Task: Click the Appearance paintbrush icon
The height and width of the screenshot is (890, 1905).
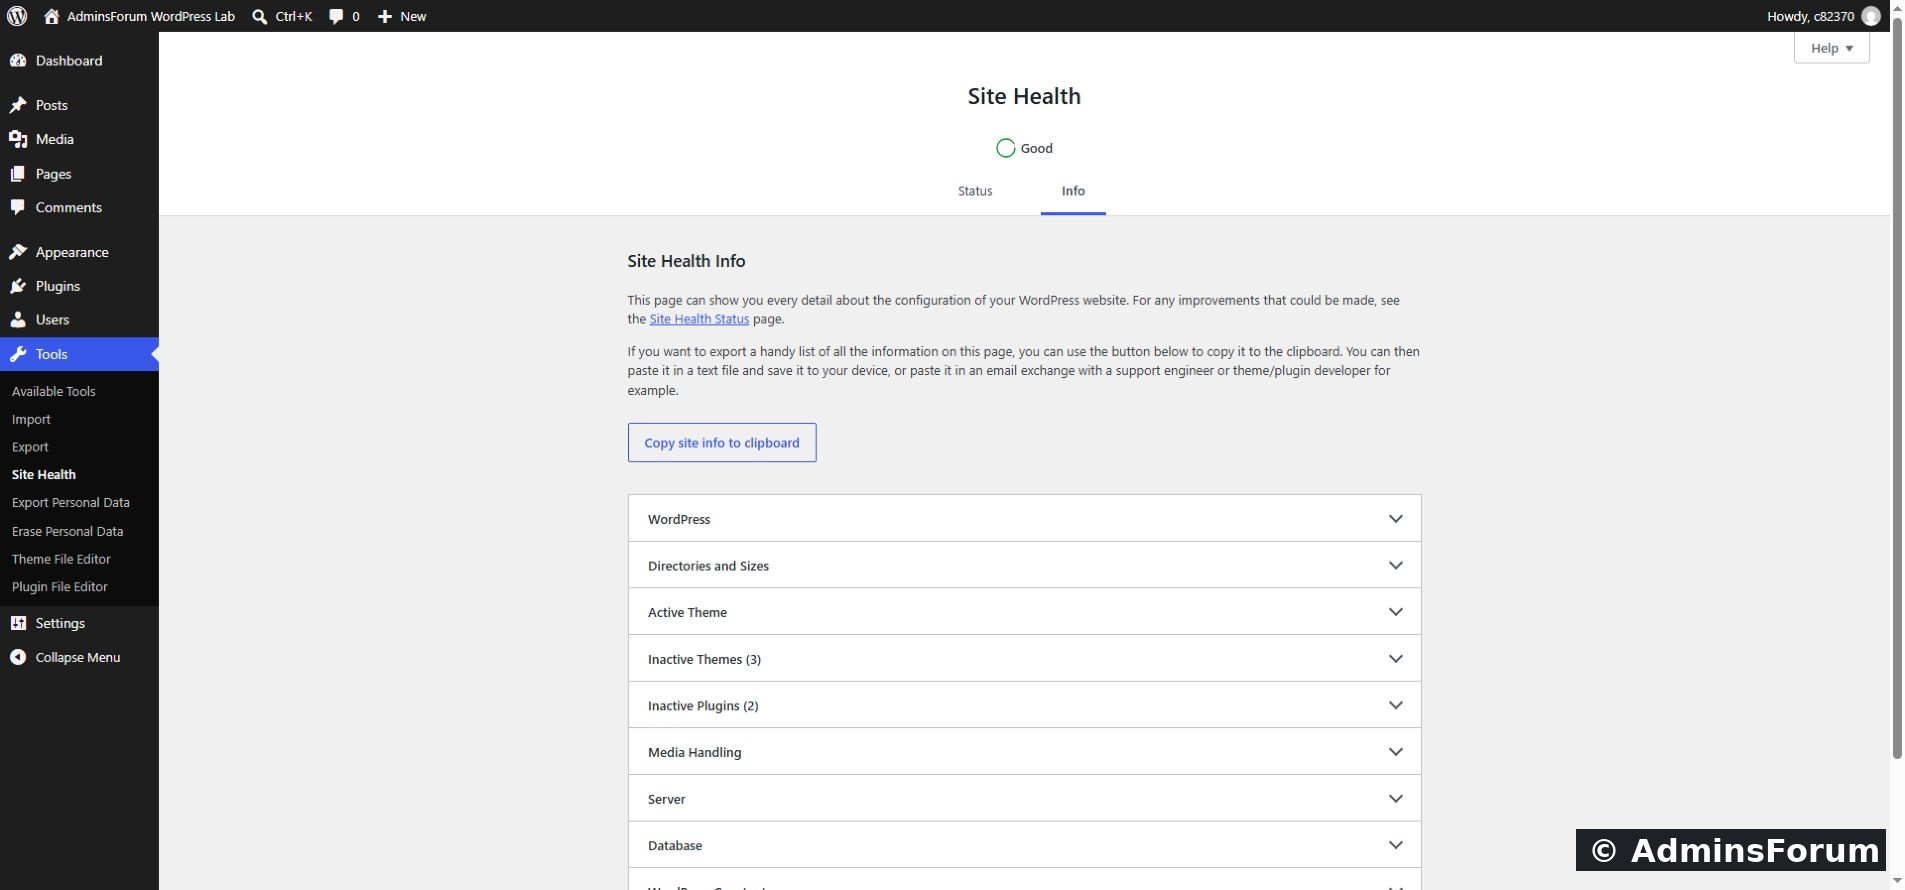Action: tap(18, 252)
